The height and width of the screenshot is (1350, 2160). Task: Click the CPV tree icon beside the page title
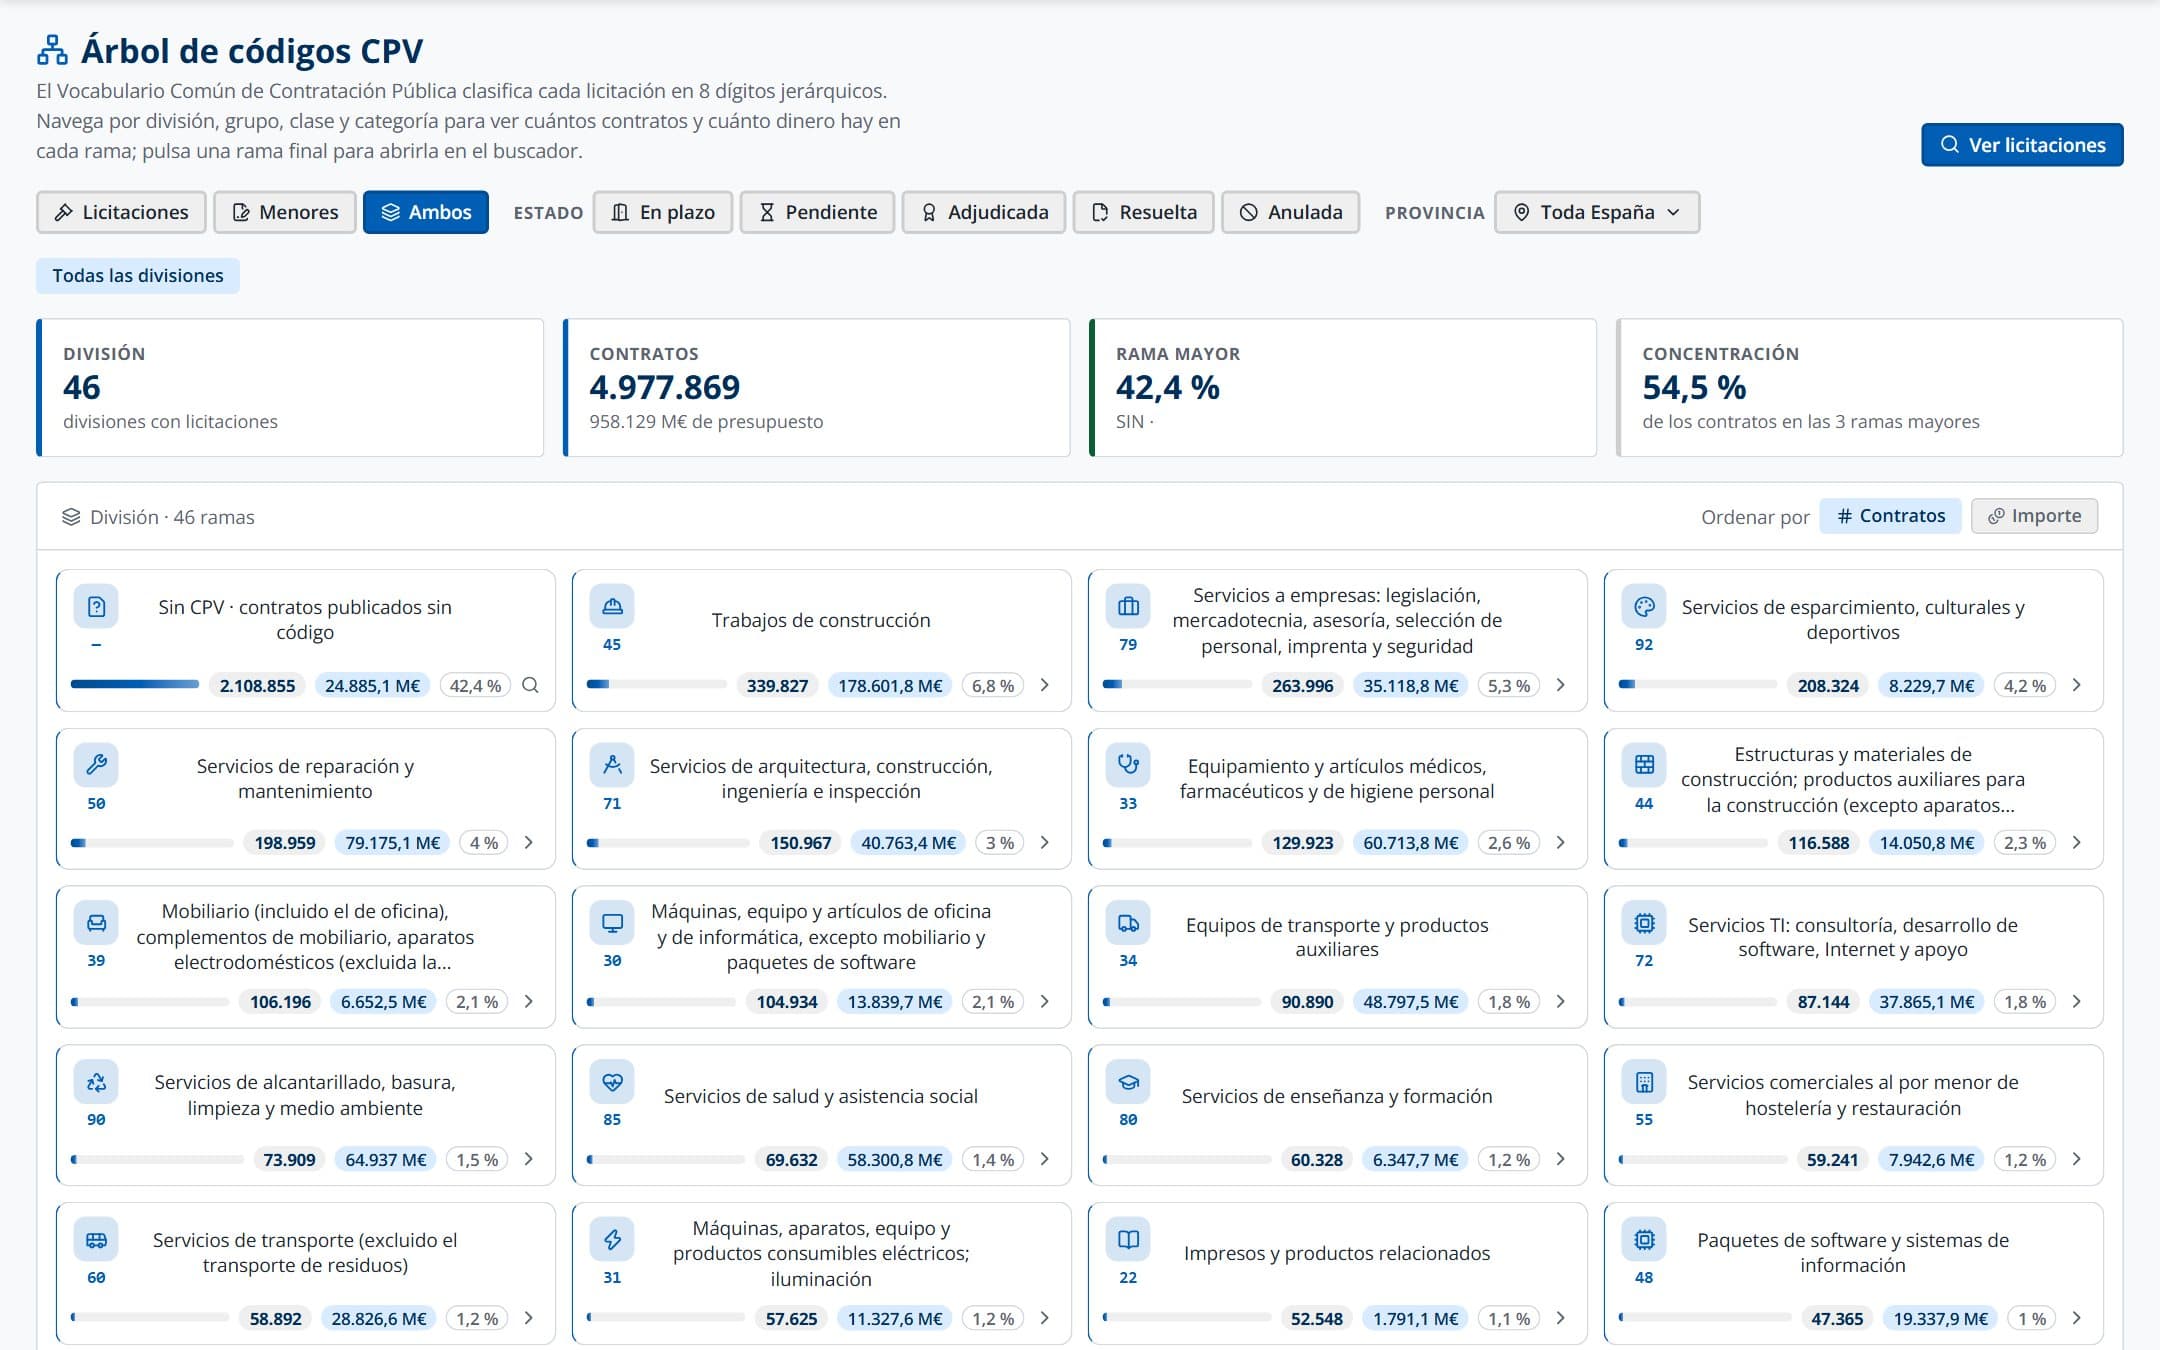click(x=52, y=50)
